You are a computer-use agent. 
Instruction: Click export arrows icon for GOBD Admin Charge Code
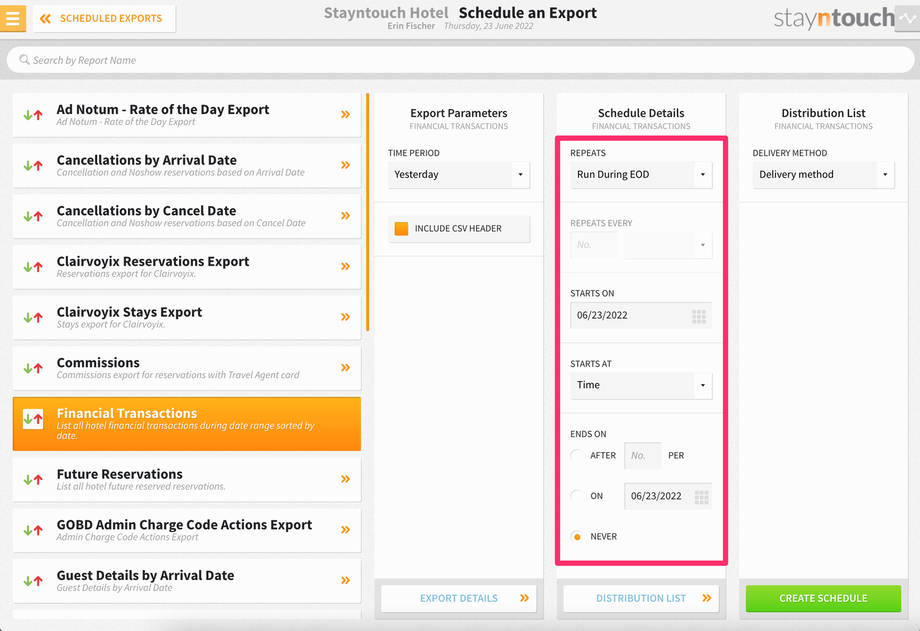pos(33,530)
